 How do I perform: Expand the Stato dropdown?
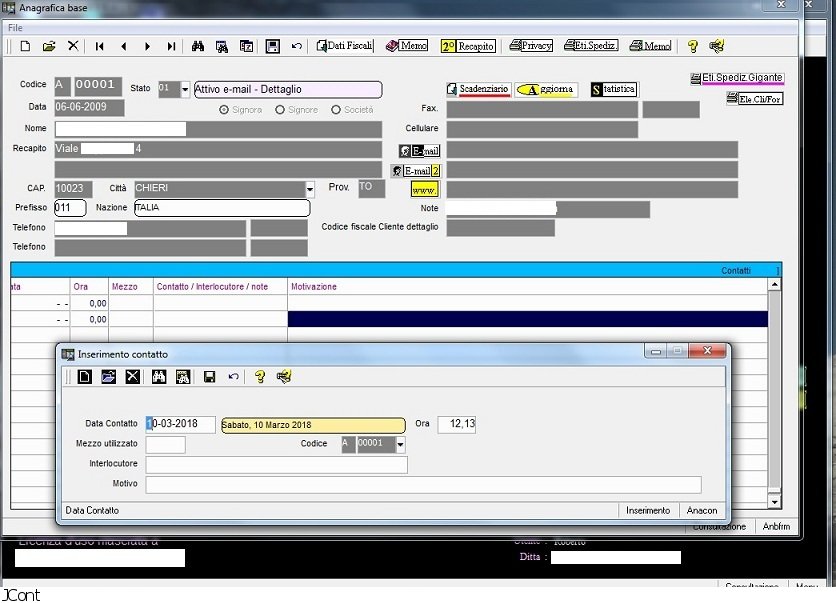(x=185, y=90)
